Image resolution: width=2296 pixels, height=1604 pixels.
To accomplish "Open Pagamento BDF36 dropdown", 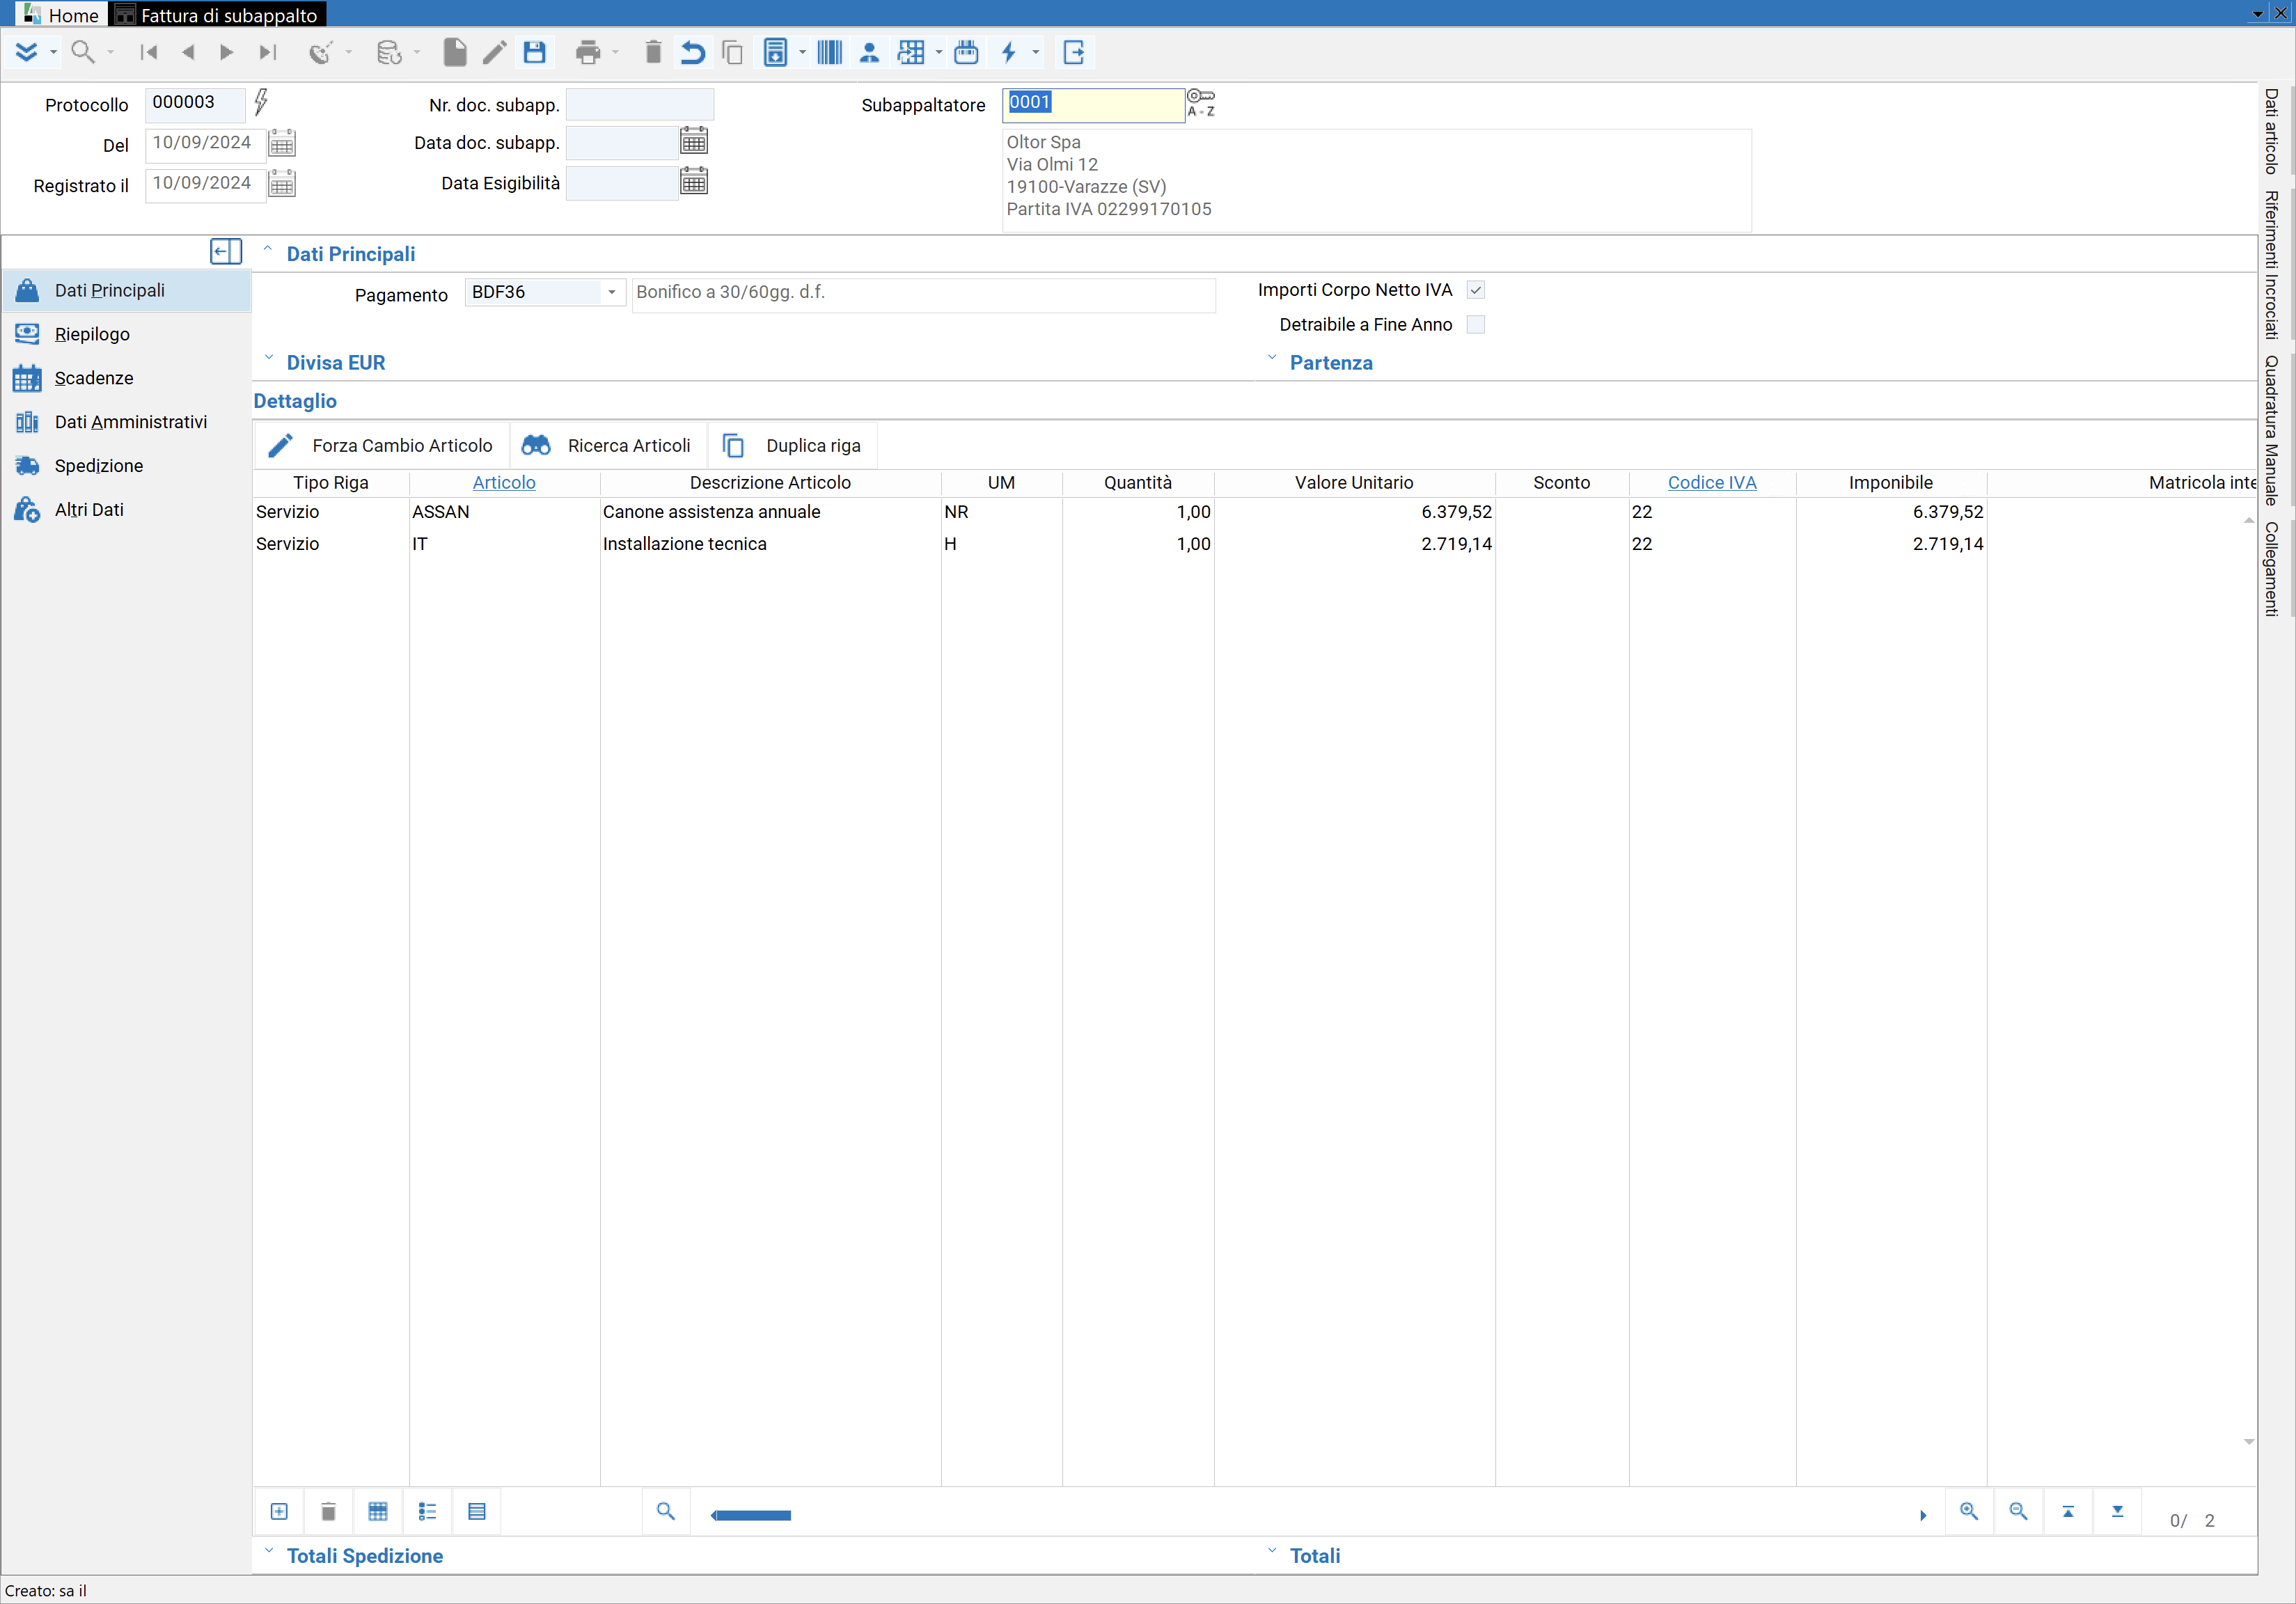I will [611, 292].
